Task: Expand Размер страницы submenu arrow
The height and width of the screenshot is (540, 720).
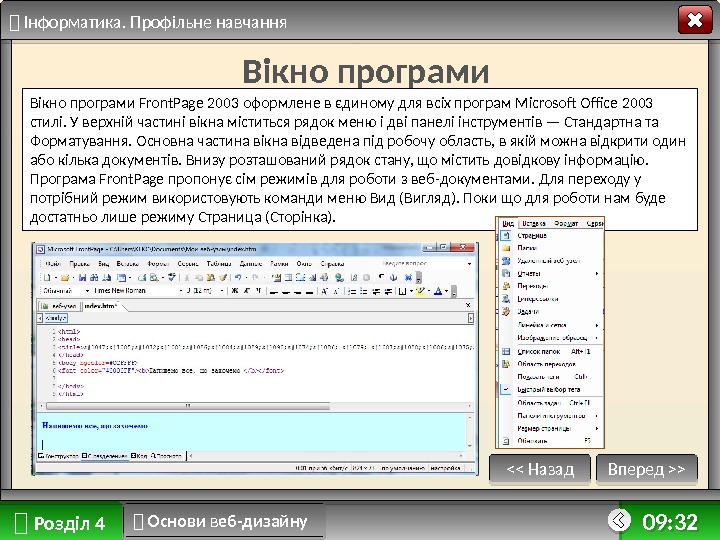Action: (x=596, y=428)
